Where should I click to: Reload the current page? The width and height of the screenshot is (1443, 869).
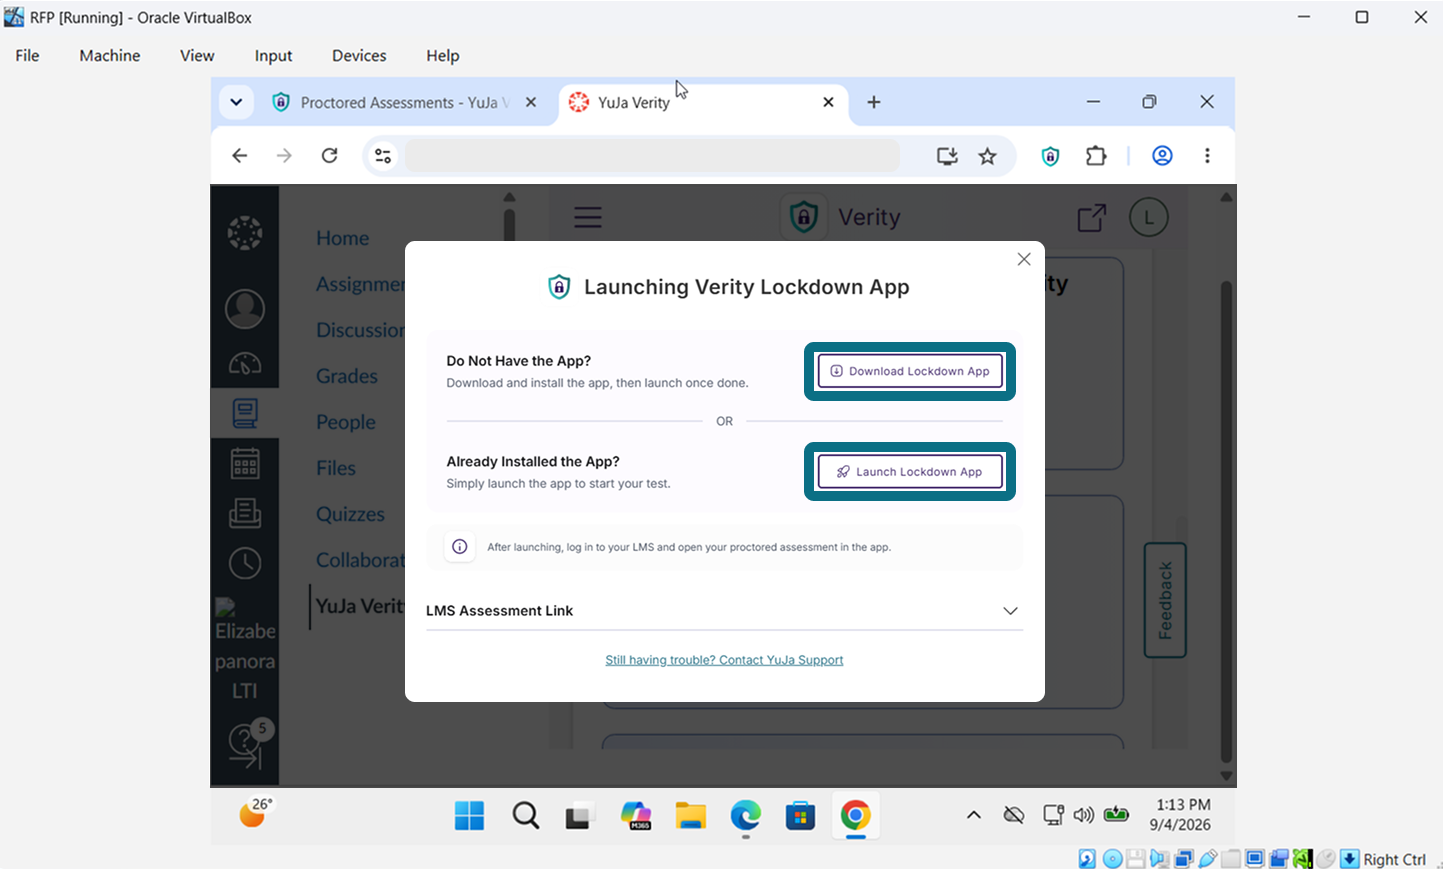(329, 155)
